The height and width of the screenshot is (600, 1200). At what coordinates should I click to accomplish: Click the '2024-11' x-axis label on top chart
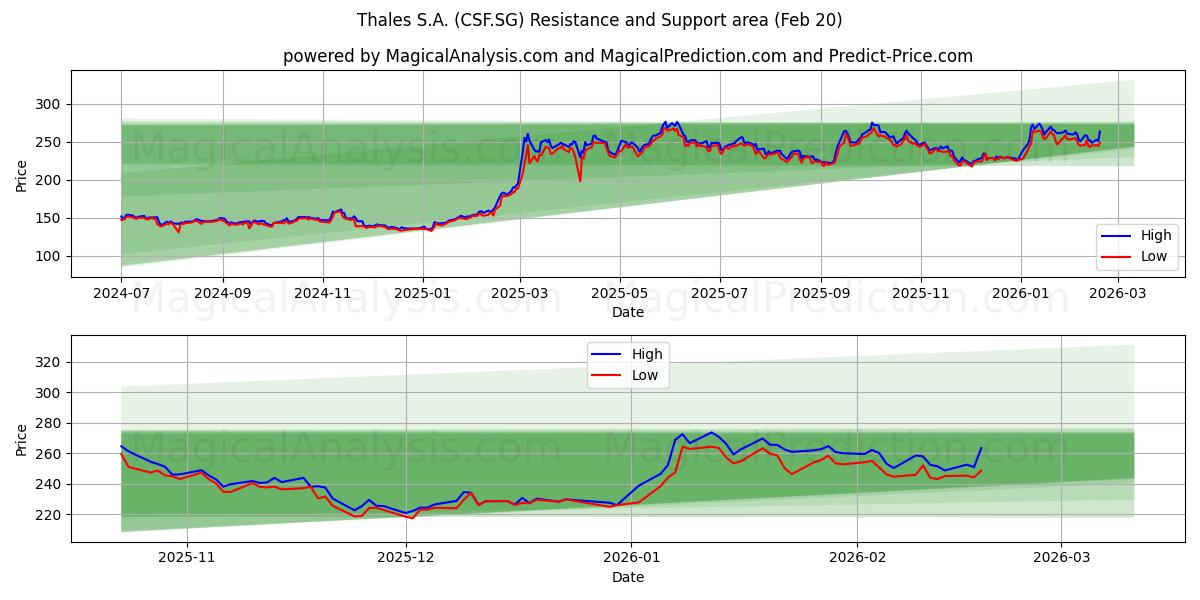(x=322, y=294)
